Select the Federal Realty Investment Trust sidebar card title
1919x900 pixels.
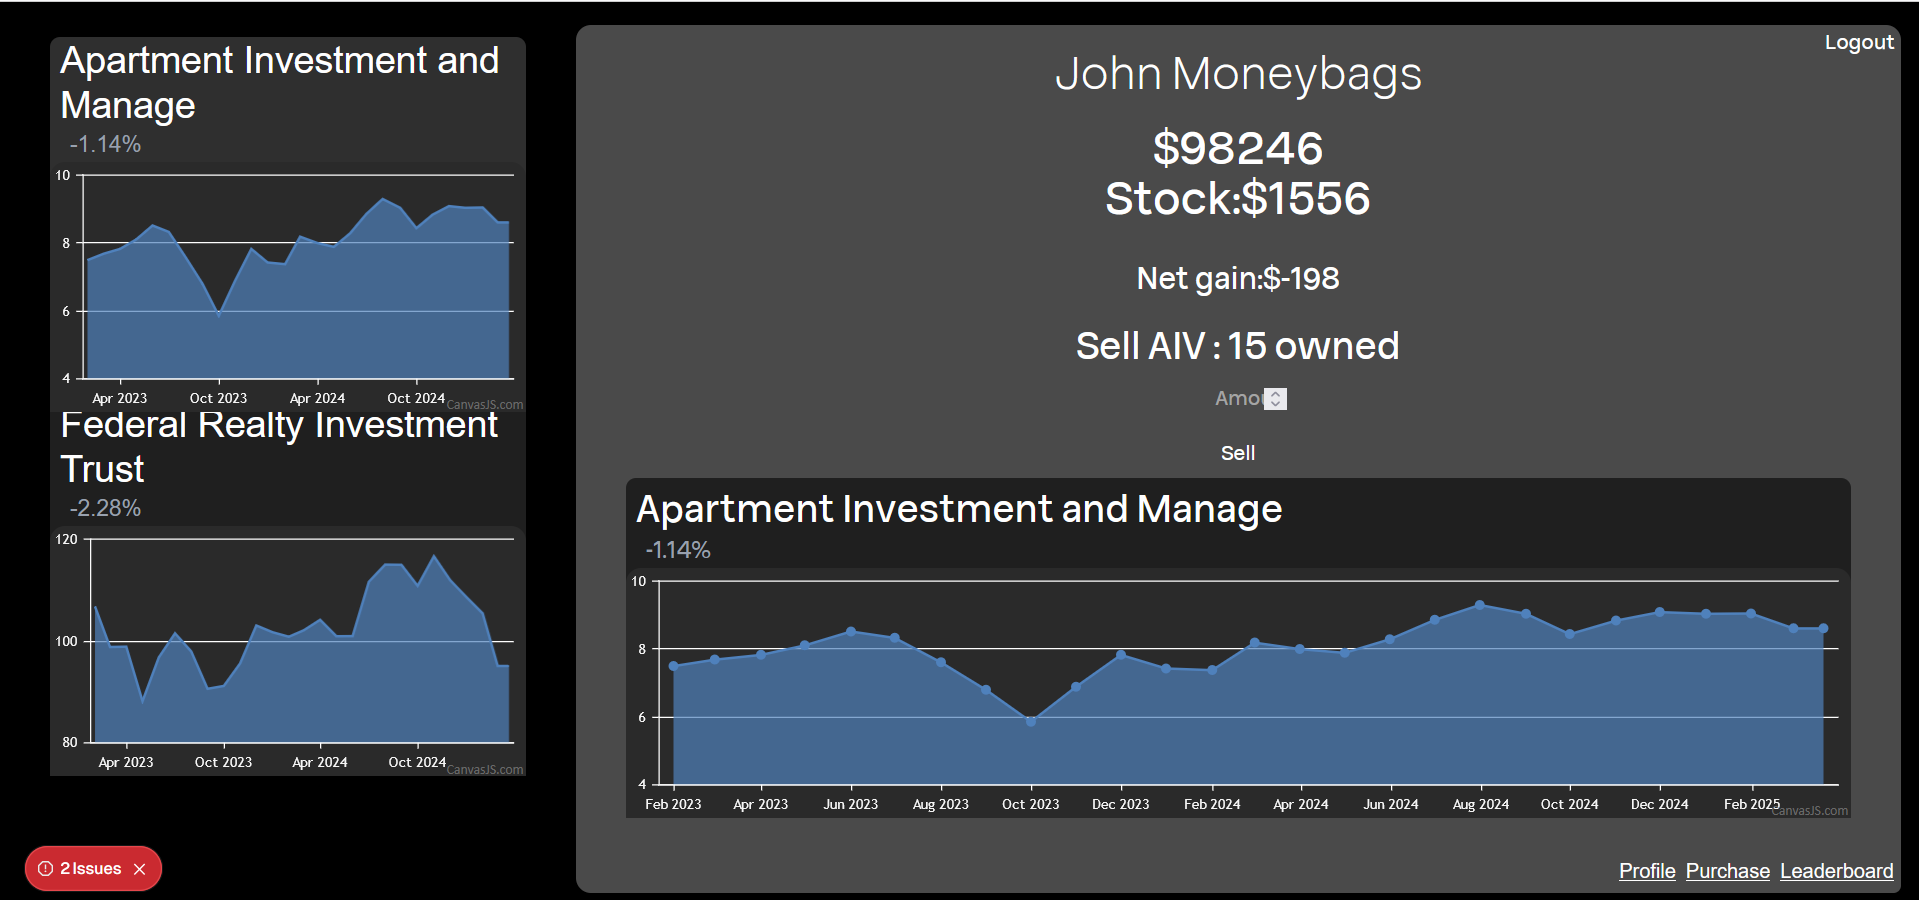[x=278, y=447]
